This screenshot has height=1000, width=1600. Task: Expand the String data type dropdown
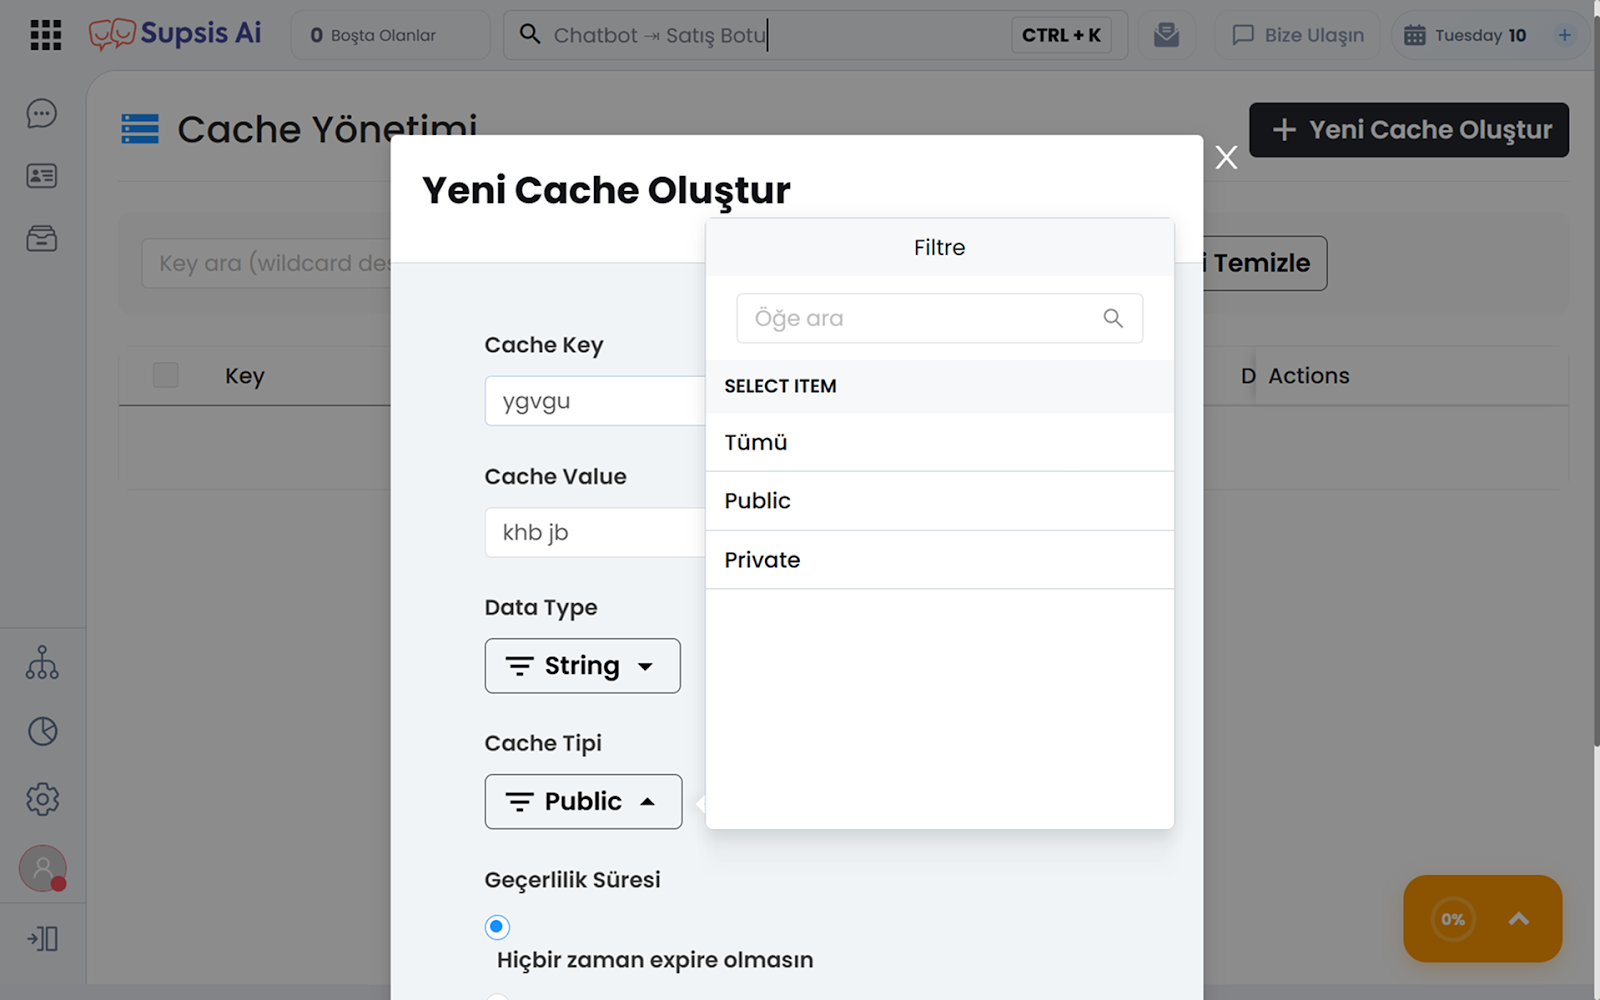582,666
